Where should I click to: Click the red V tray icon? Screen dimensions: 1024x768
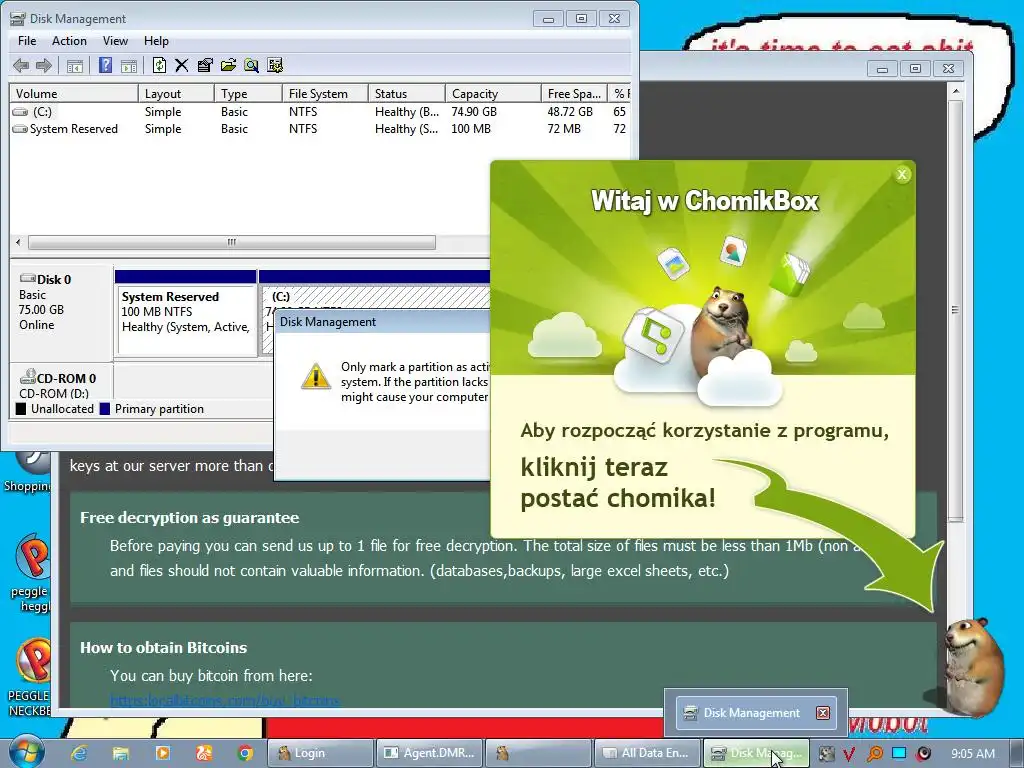(x=849, y=754)
